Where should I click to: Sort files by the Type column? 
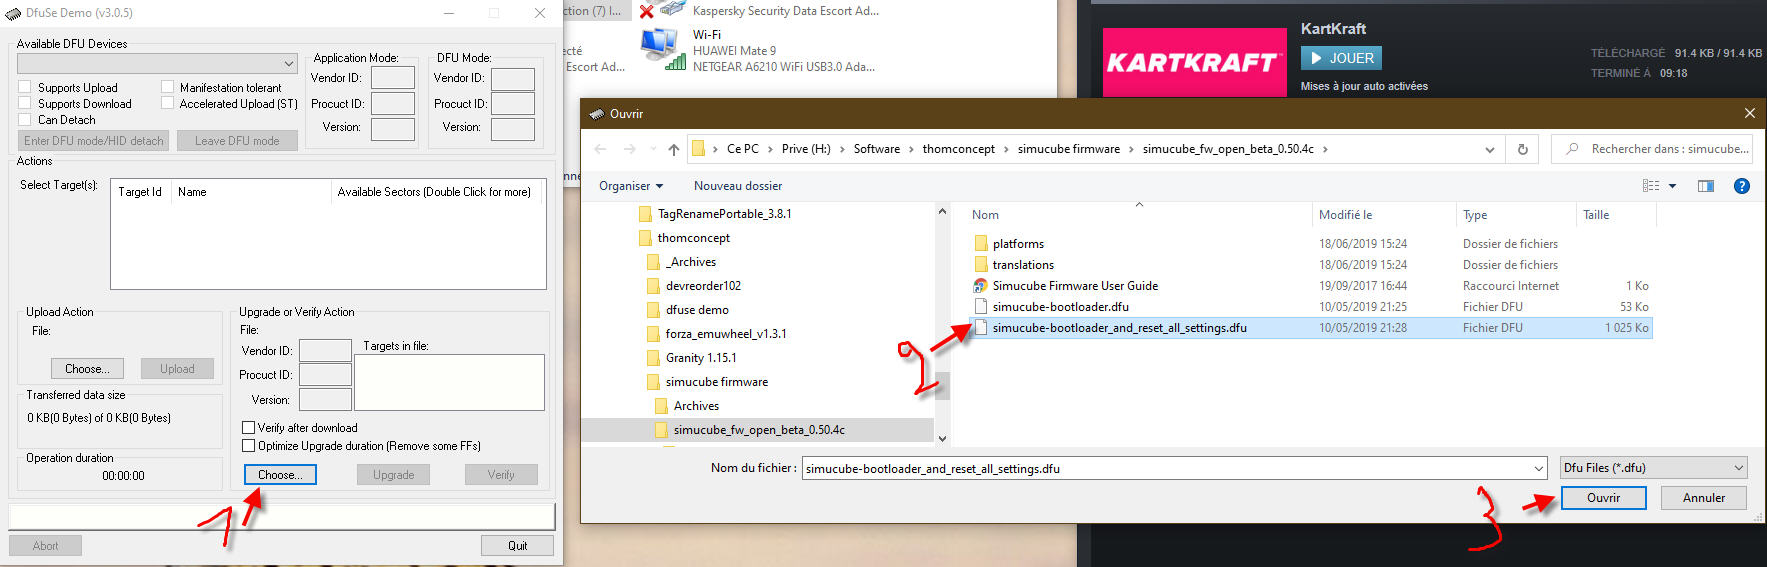[1516, 215]
